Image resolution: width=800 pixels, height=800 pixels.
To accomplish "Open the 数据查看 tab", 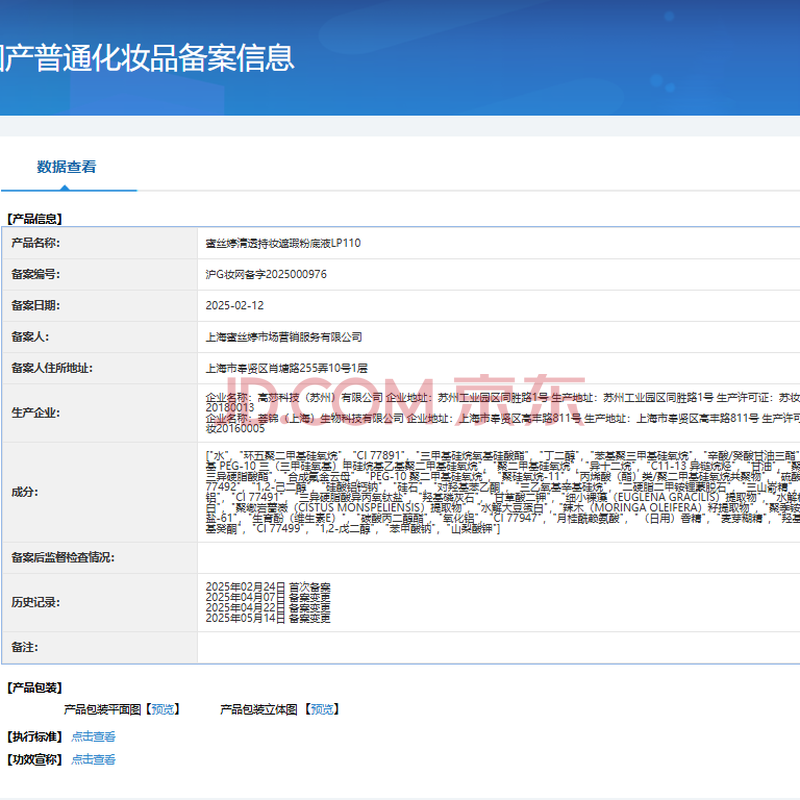I will tap(67, 167).
